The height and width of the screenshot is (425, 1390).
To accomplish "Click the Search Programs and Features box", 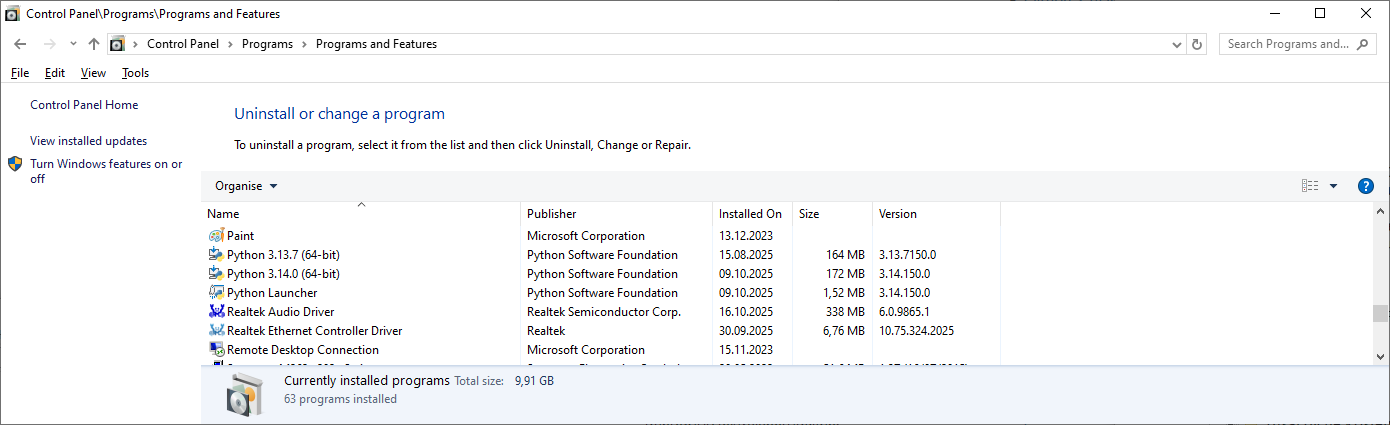I will [1288, 44].
